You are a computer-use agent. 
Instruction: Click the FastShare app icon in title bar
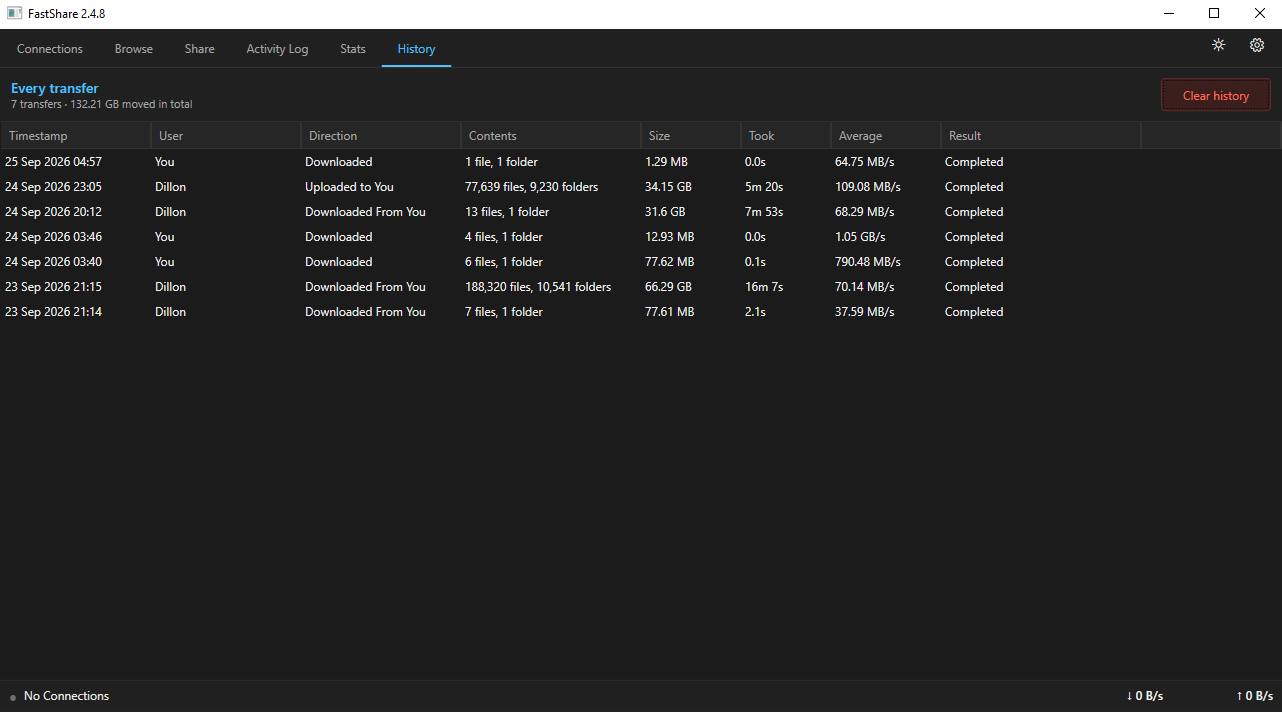(x=15, y=14)
